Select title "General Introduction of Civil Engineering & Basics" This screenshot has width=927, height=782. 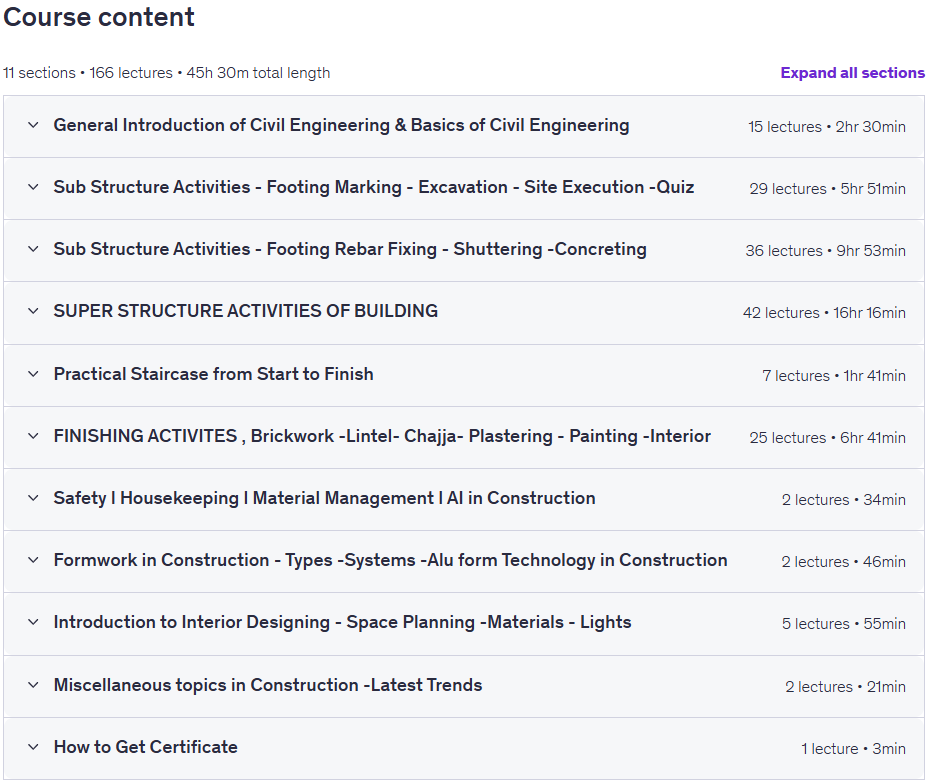pos(341,125)
